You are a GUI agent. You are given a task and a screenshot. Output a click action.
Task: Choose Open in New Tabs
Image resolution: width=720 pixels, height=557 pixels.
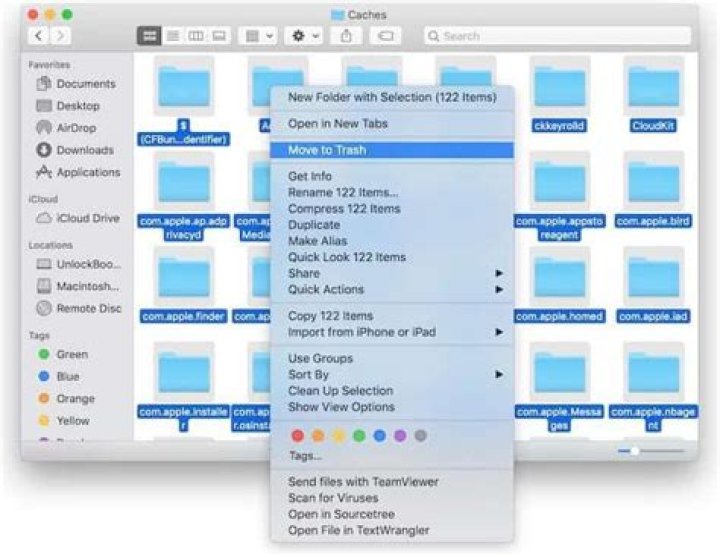tap(392, 124)
